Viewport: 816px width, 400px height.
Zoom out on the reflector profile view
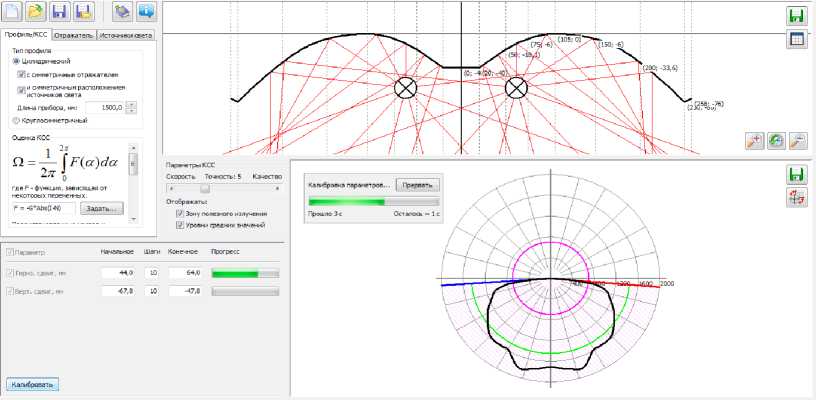pos(798,143)
